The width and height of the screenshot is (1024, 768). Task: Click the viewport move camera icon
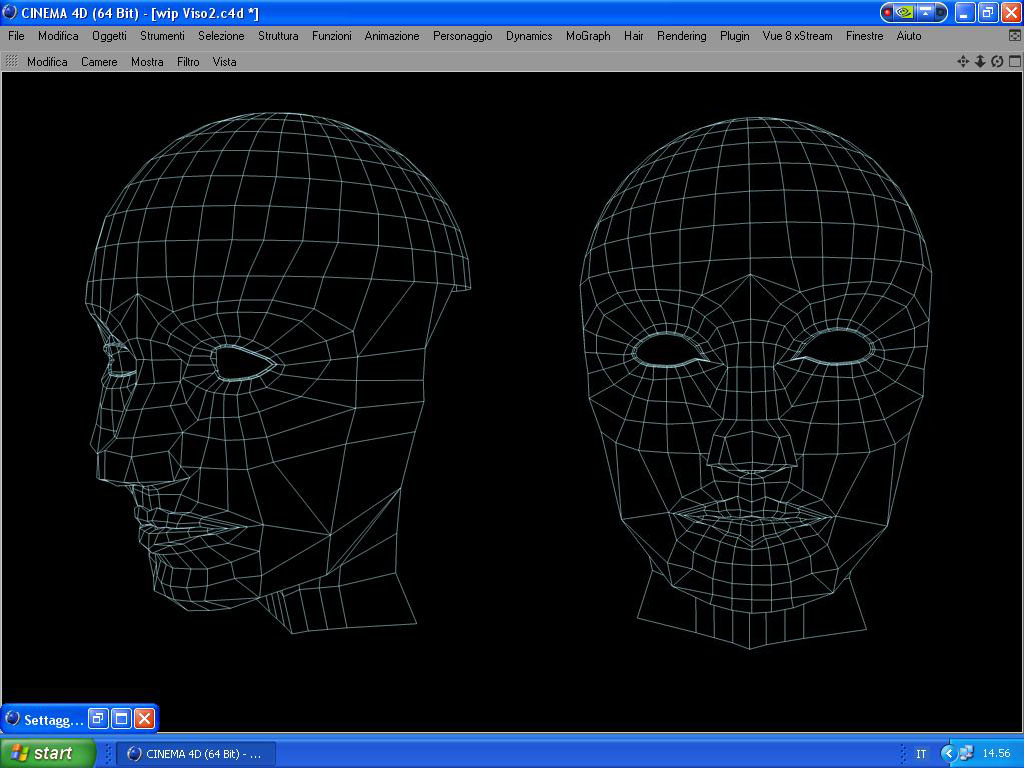[x=963, y=61]
